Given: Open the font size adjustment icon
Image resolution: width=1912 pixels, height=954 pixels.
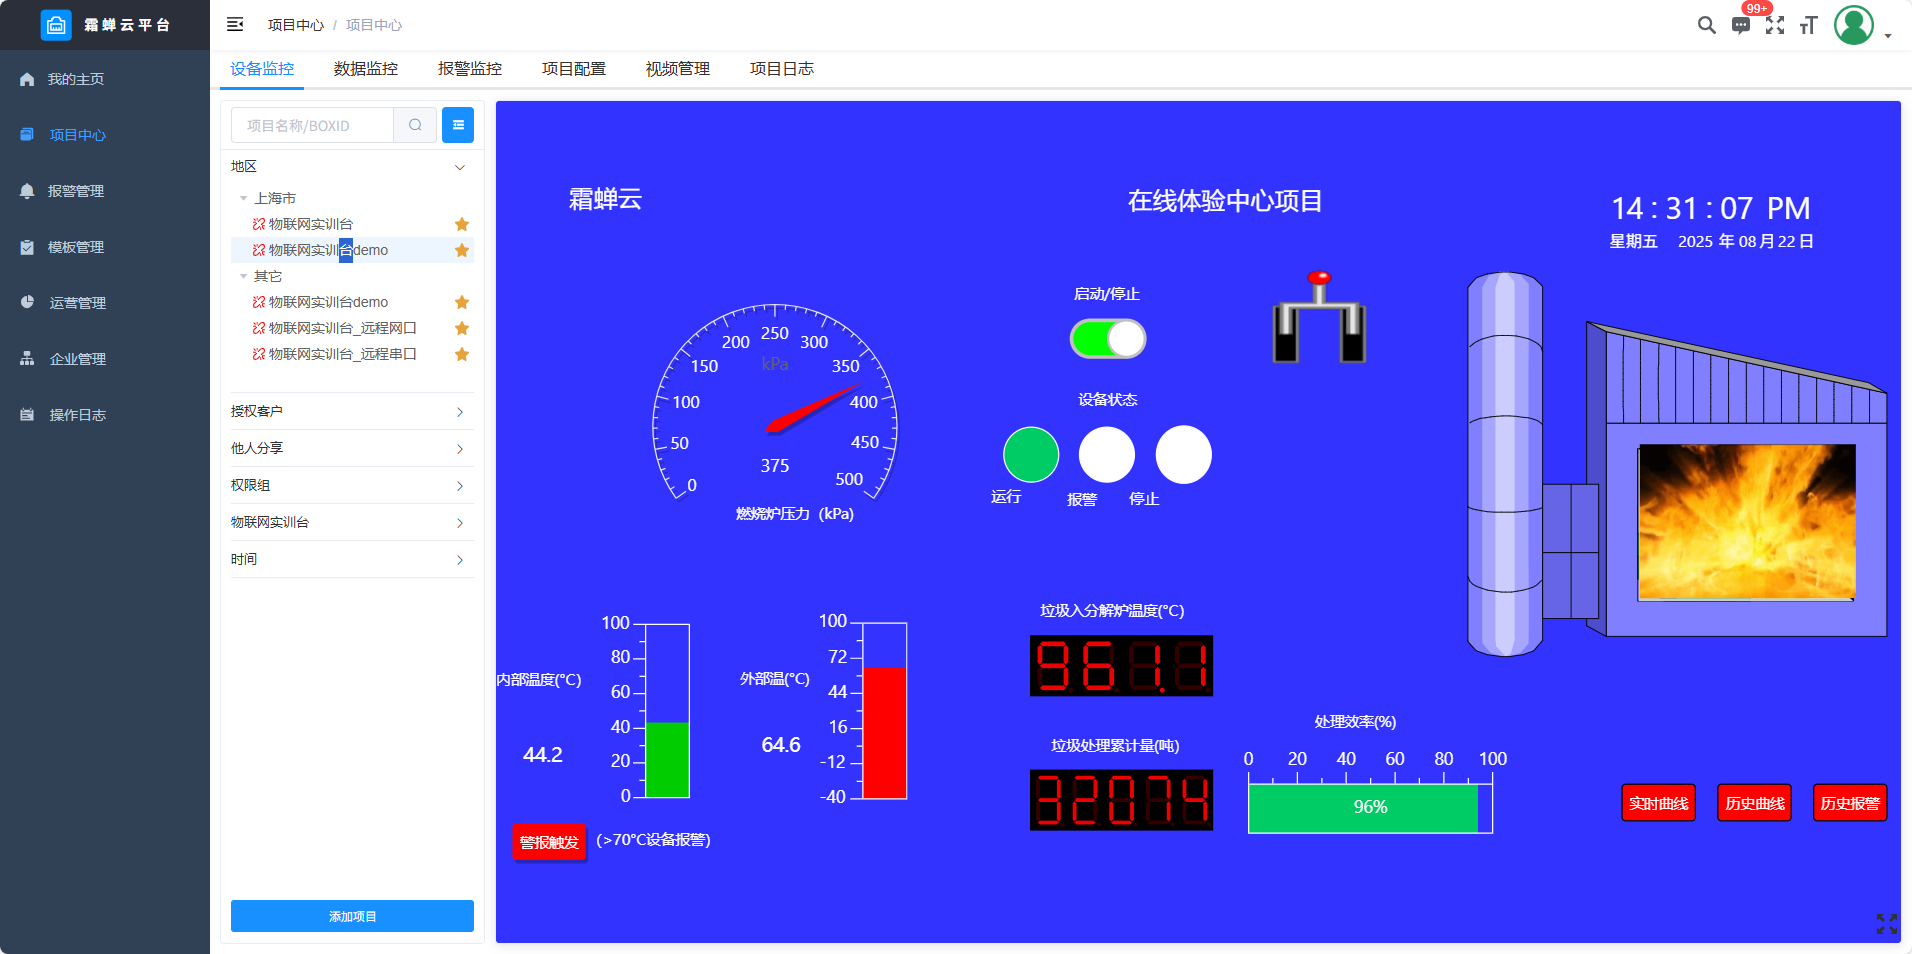Looking at the screenshot, I should [1808, 25].
